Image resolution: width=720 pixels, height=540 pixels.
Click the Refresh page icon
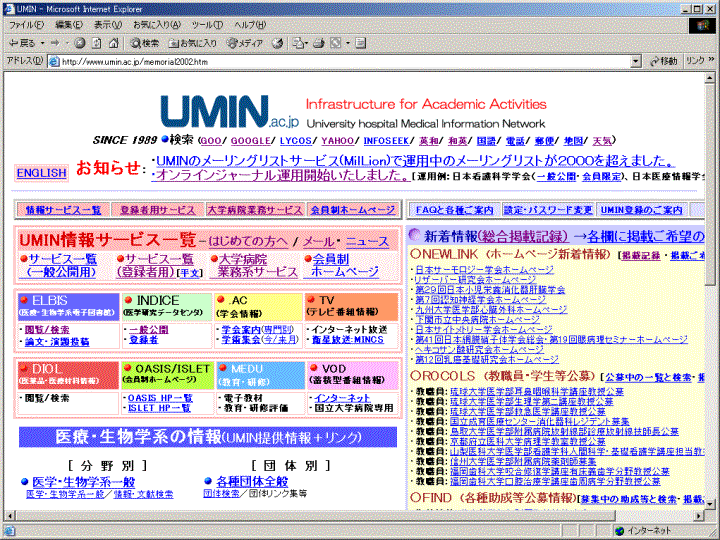tap(100, 43)
